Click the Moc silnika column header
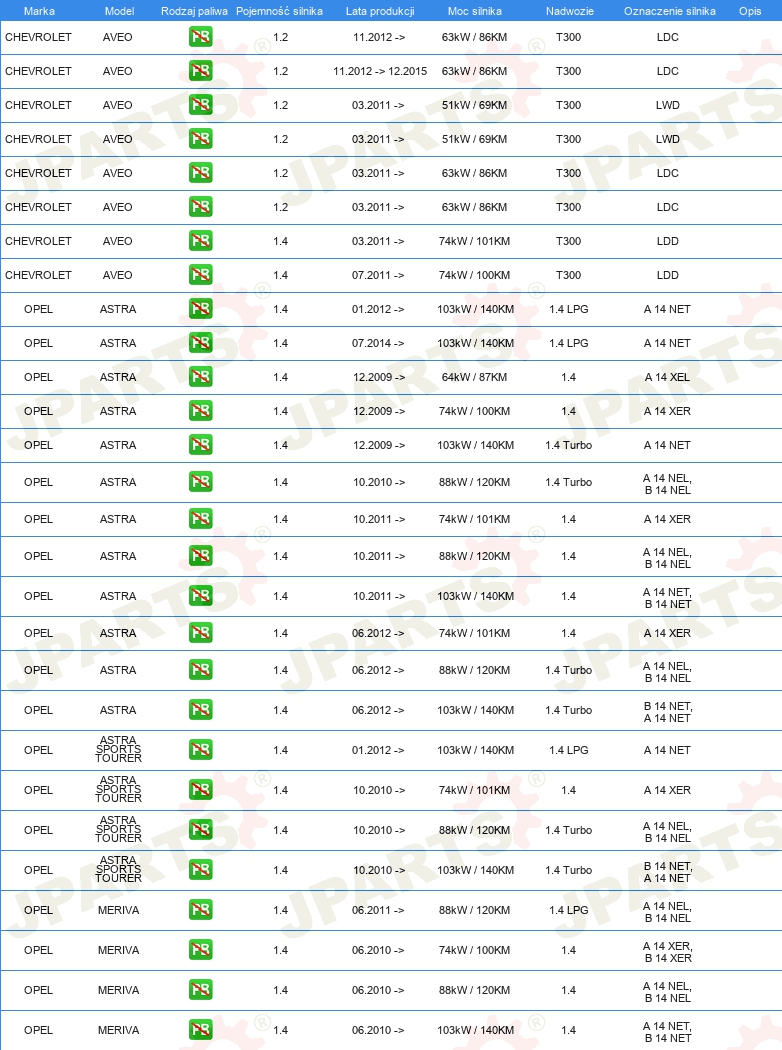Screen dimensions: 782x1050 coord(475,11)
